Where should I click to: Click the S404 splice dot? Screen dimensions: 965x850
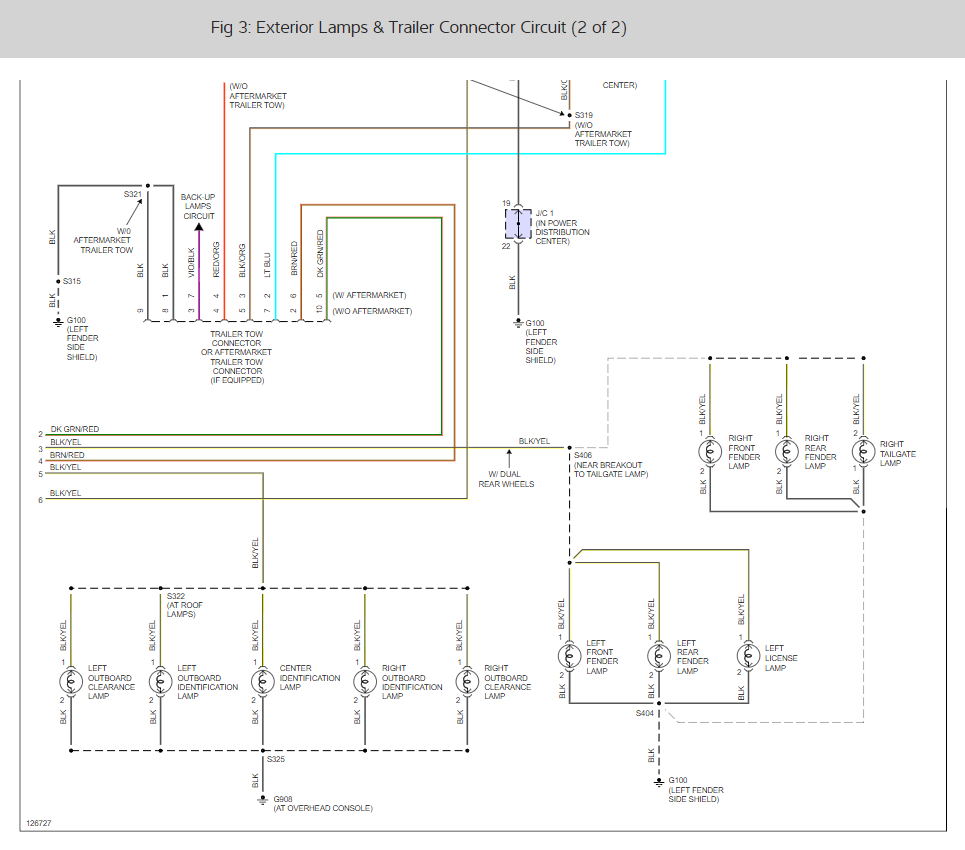(x=659, y=703)
